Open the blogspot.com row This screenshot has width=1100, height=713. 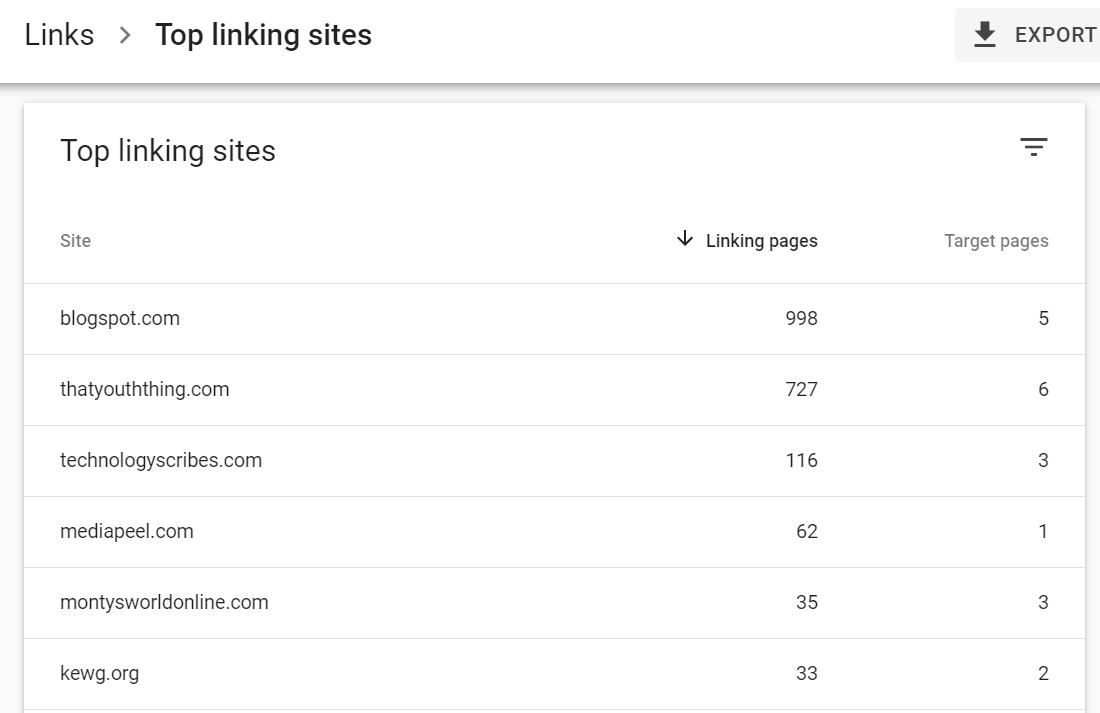pos(554,319)
